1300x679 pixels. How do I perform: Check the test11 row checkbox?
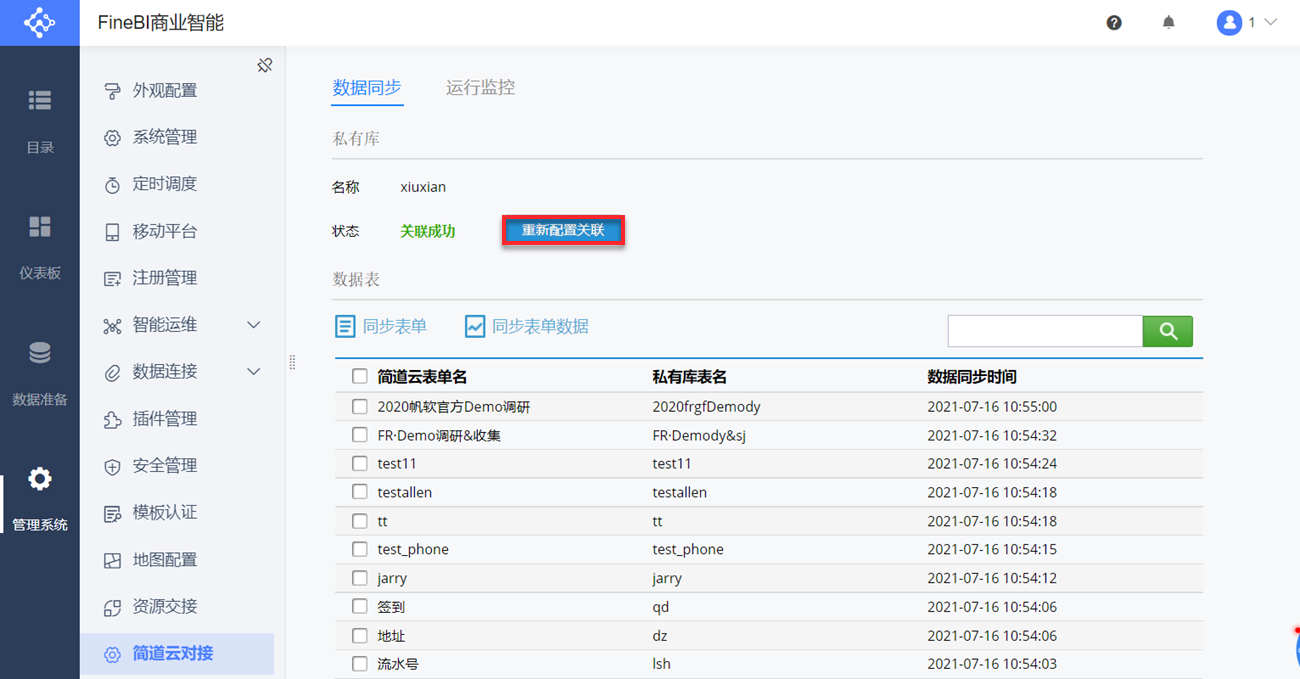pos(360,464)
